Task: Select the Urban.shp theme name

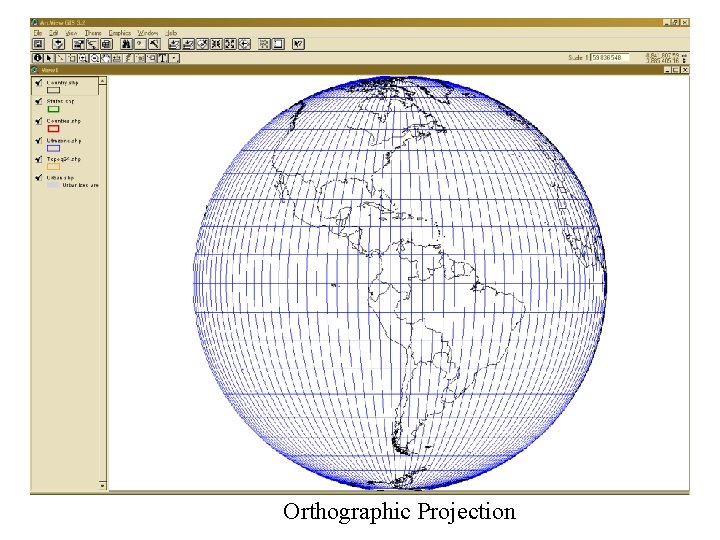Action: [x=60, y=178]
